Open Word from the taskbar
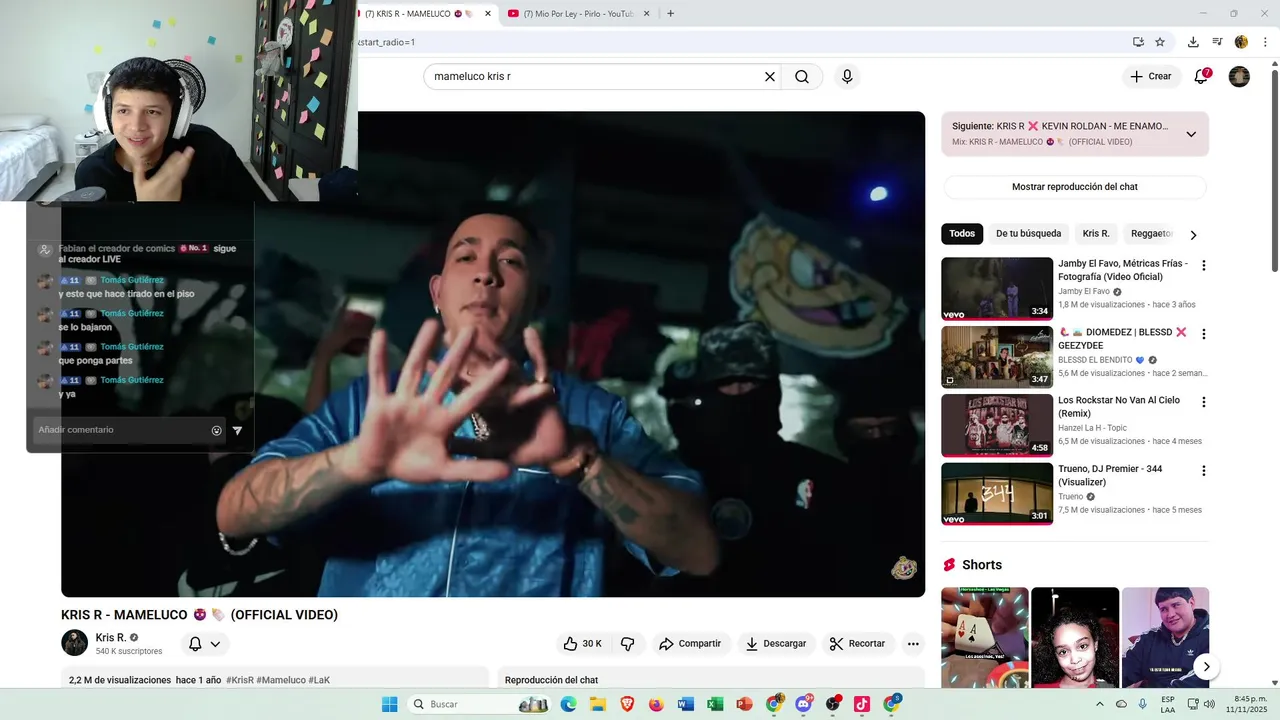Image resolution: width=1280 pixels, height=720 pixels. (685, 704)
